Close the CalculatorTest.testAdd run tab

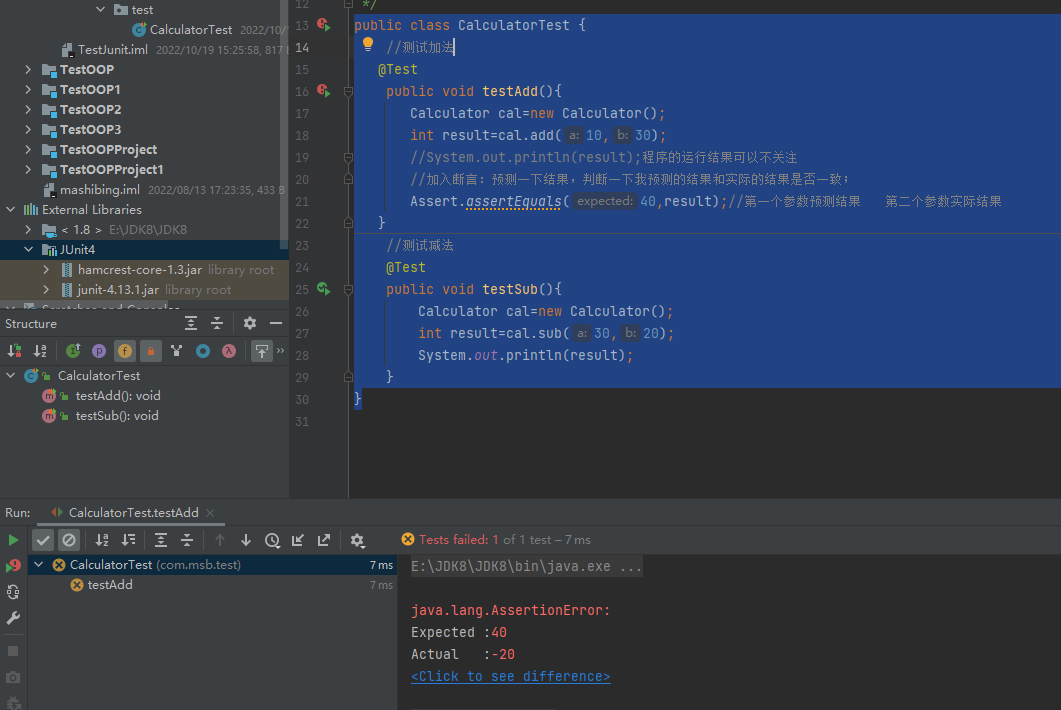tap(210, 513)
